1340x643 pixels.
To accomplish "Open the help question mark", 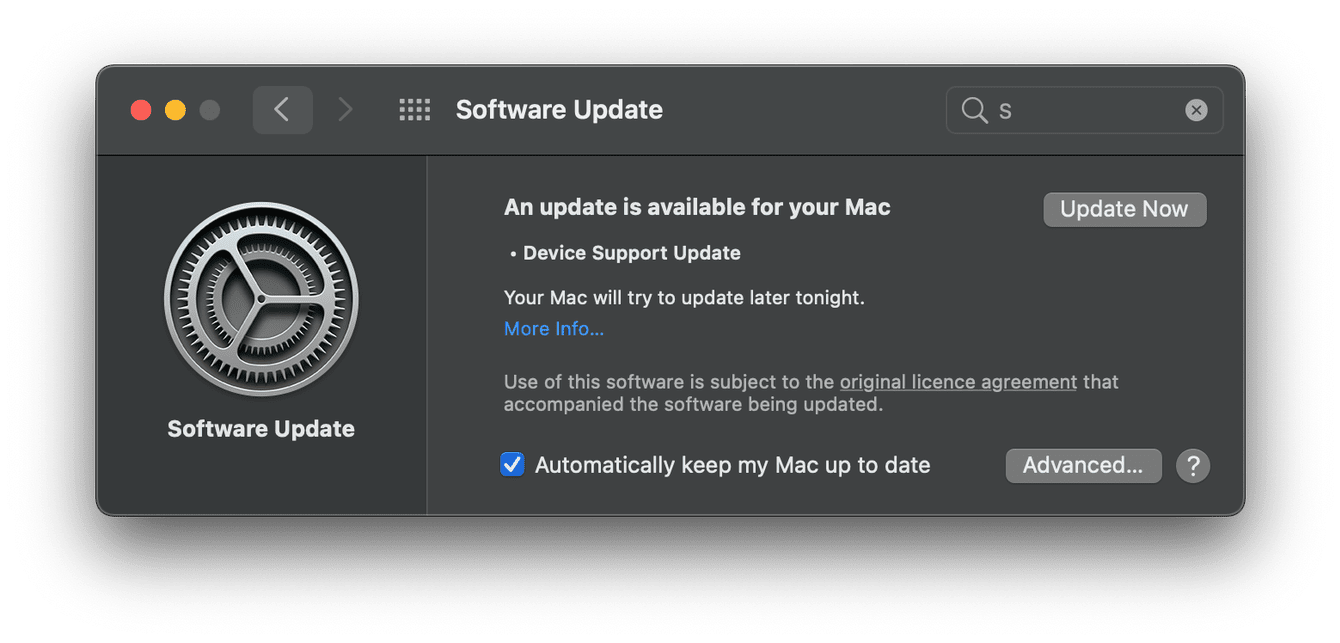I will pos(1192,465).
